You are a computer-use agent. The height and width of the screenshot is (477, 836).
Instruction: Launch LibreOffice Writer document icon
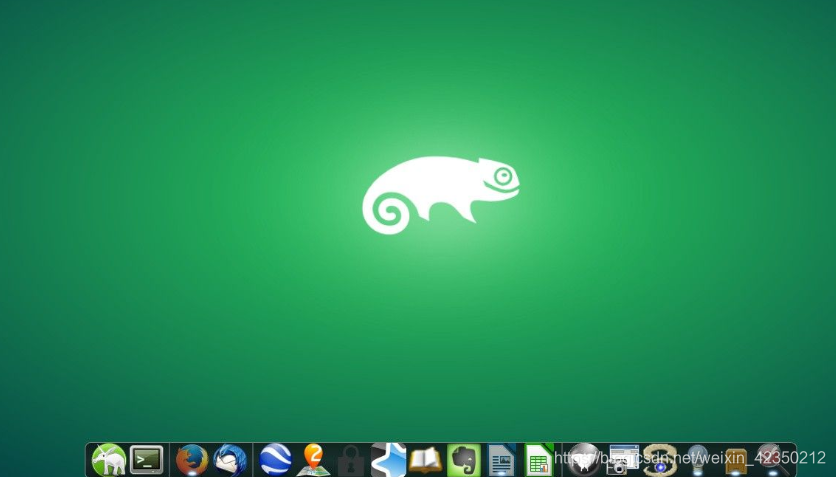(x=501, y=459)
